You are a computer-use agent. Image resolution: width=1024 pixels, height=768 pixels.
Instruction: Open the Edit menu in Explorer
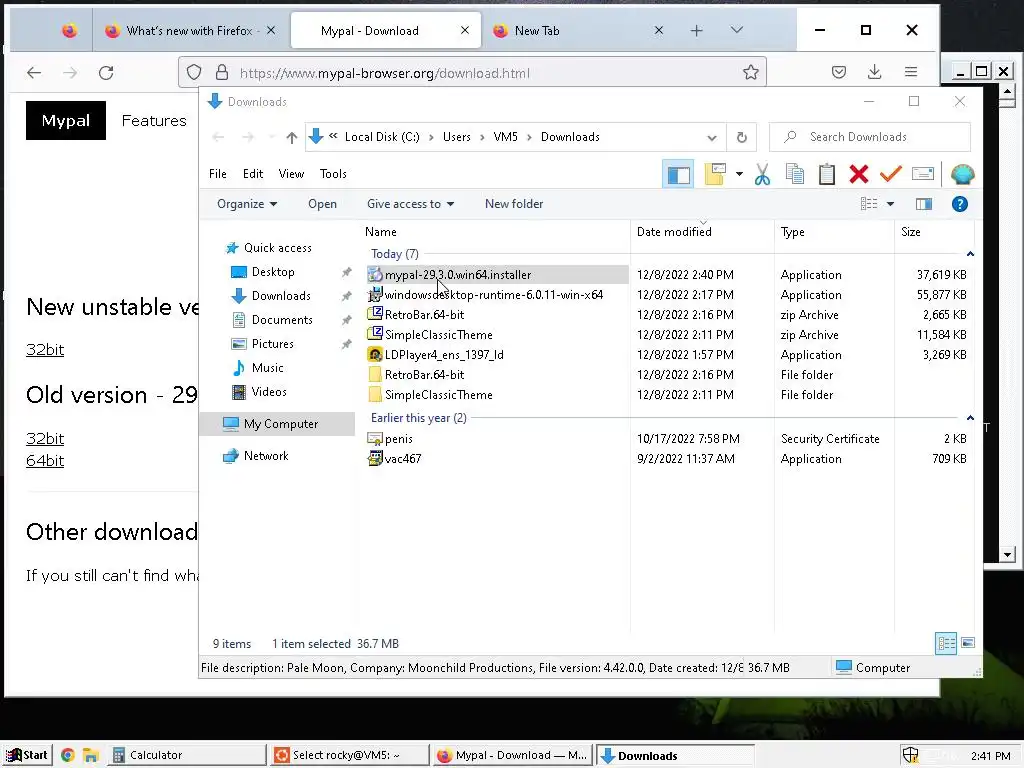tap(253, 174)
